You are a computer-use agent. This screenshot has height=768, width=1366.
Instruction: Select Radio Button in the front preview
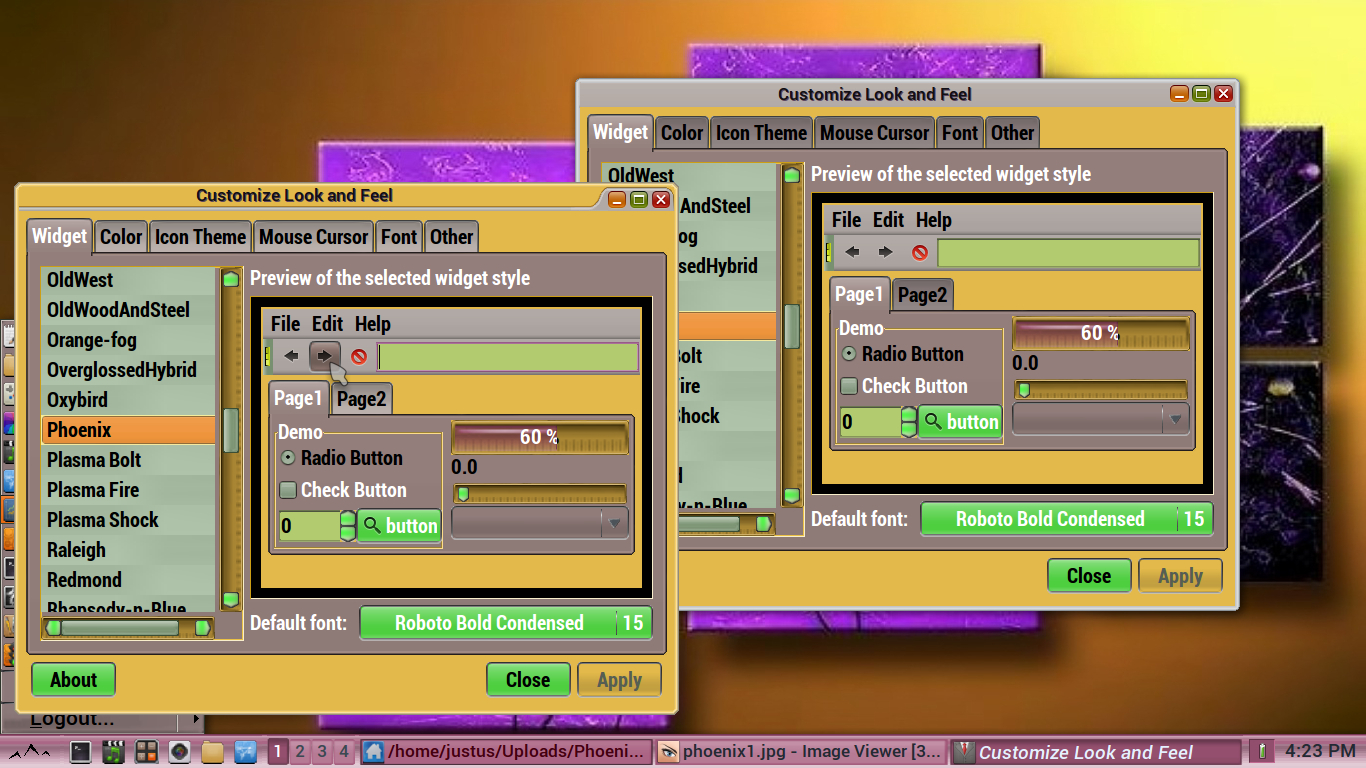click(341, 458)
